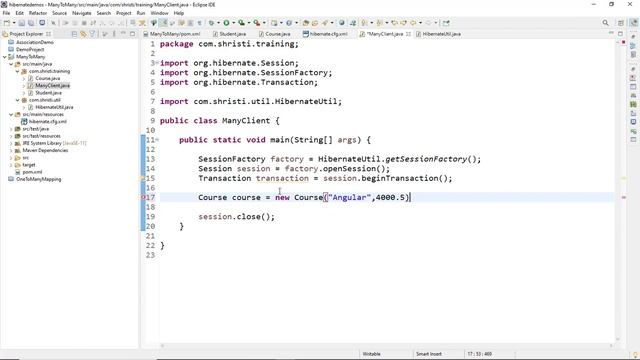Open the Run dropdown arrow

tap(233, 23)
